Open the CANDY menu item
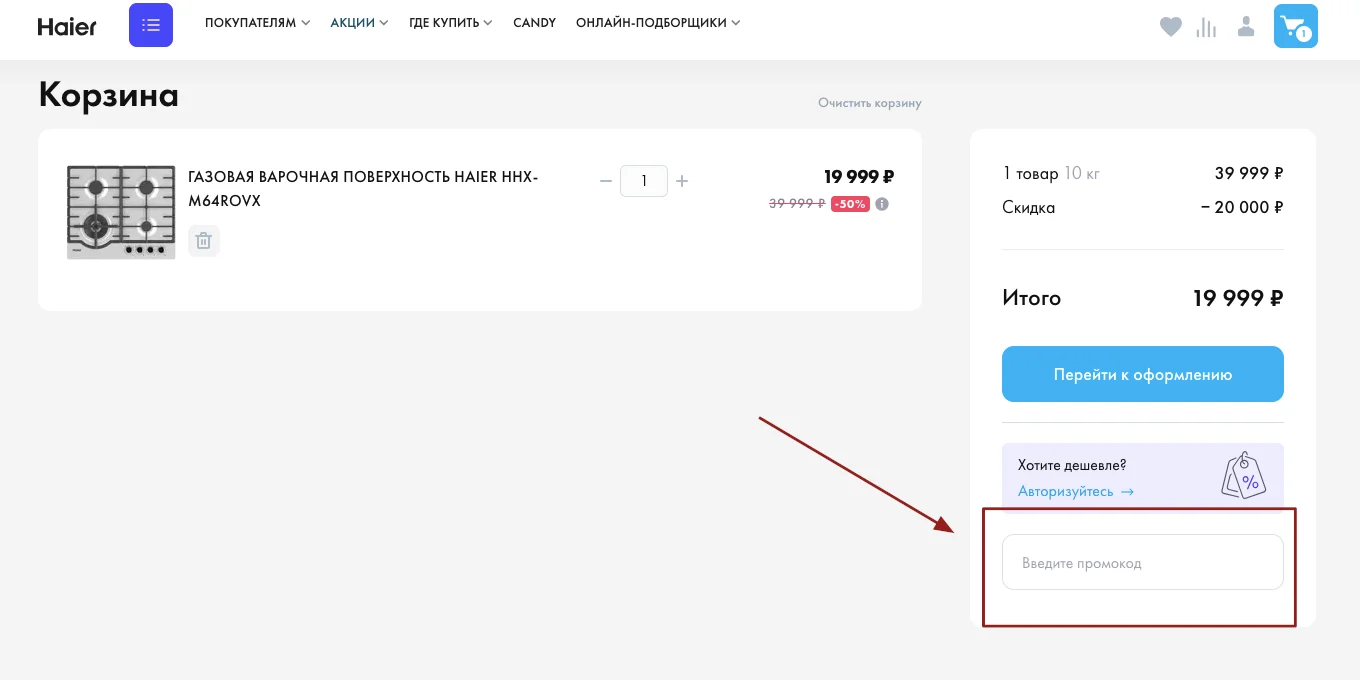This screenshot has width=1360, height=680. point(534,22)
